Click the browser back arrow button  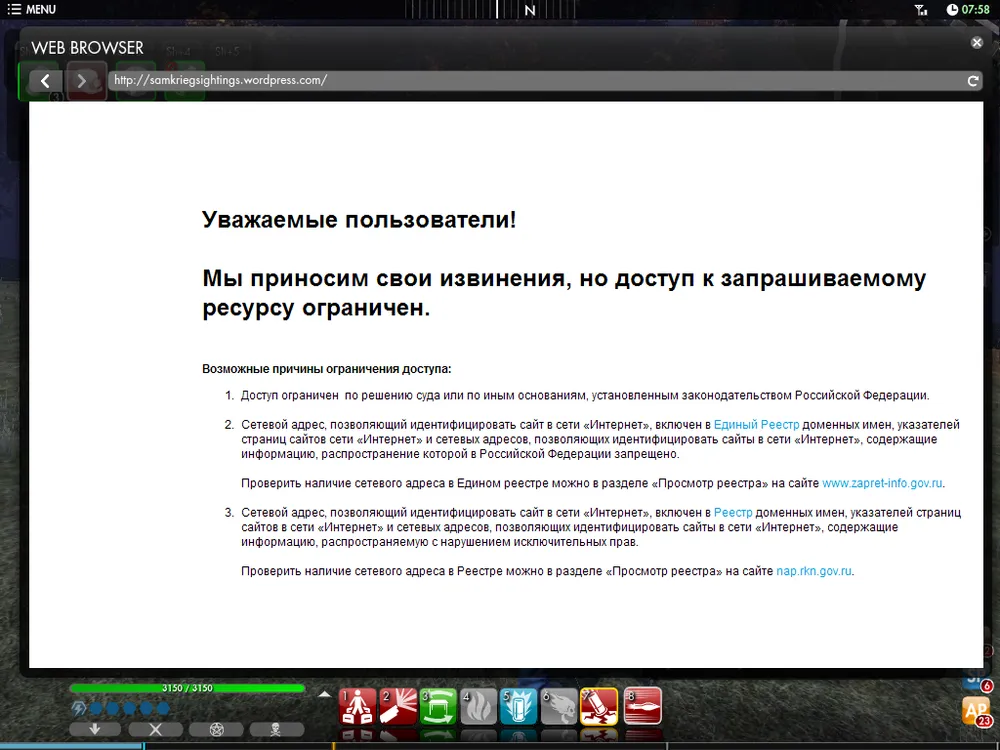click(44, 80)
